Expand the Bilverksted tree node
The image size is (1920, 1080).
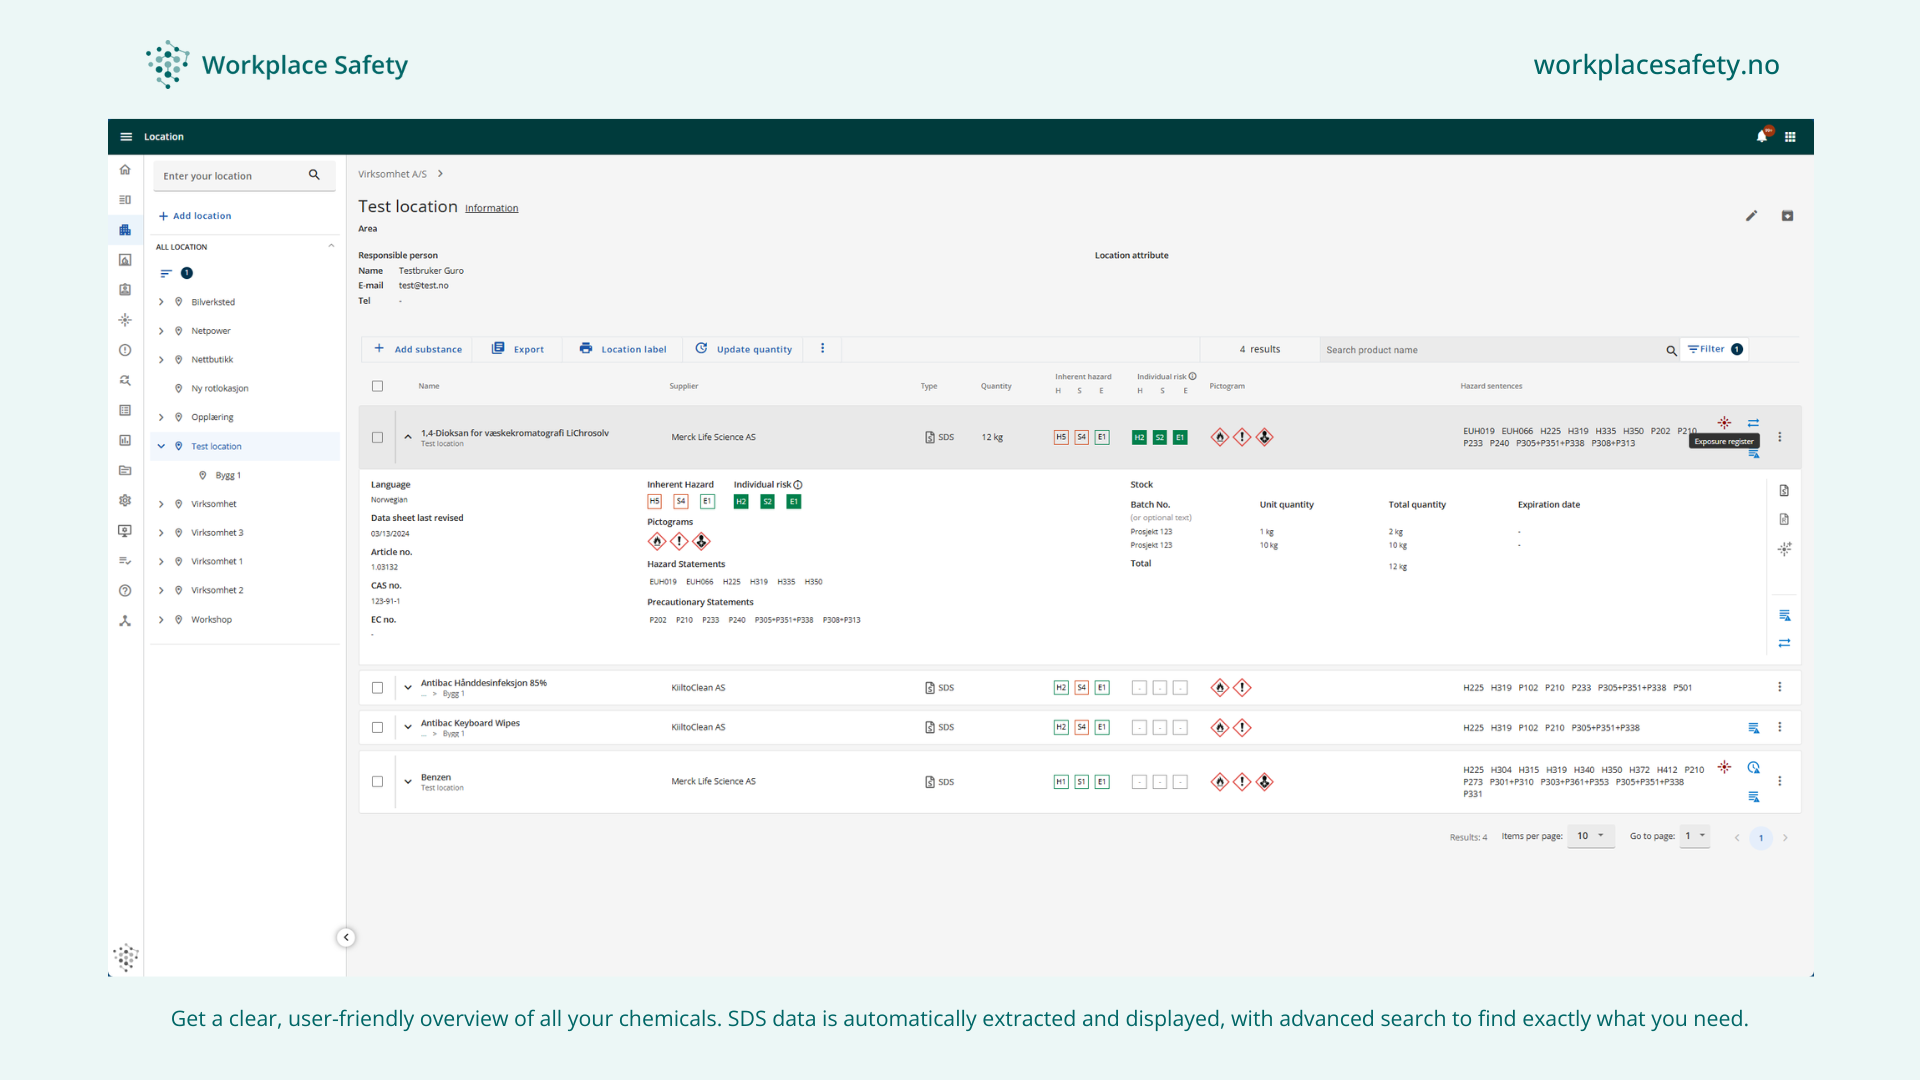click(x=161, y=302)
